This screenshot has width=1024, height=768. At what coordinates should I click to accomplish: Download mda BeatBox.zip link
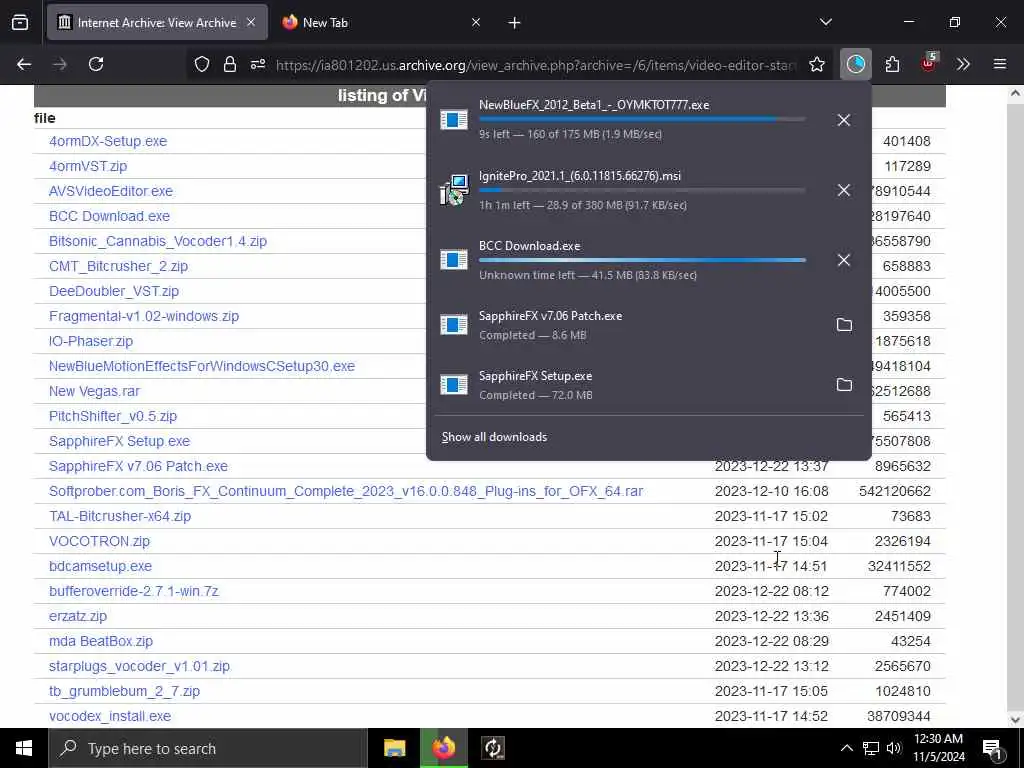click(101, 641)
